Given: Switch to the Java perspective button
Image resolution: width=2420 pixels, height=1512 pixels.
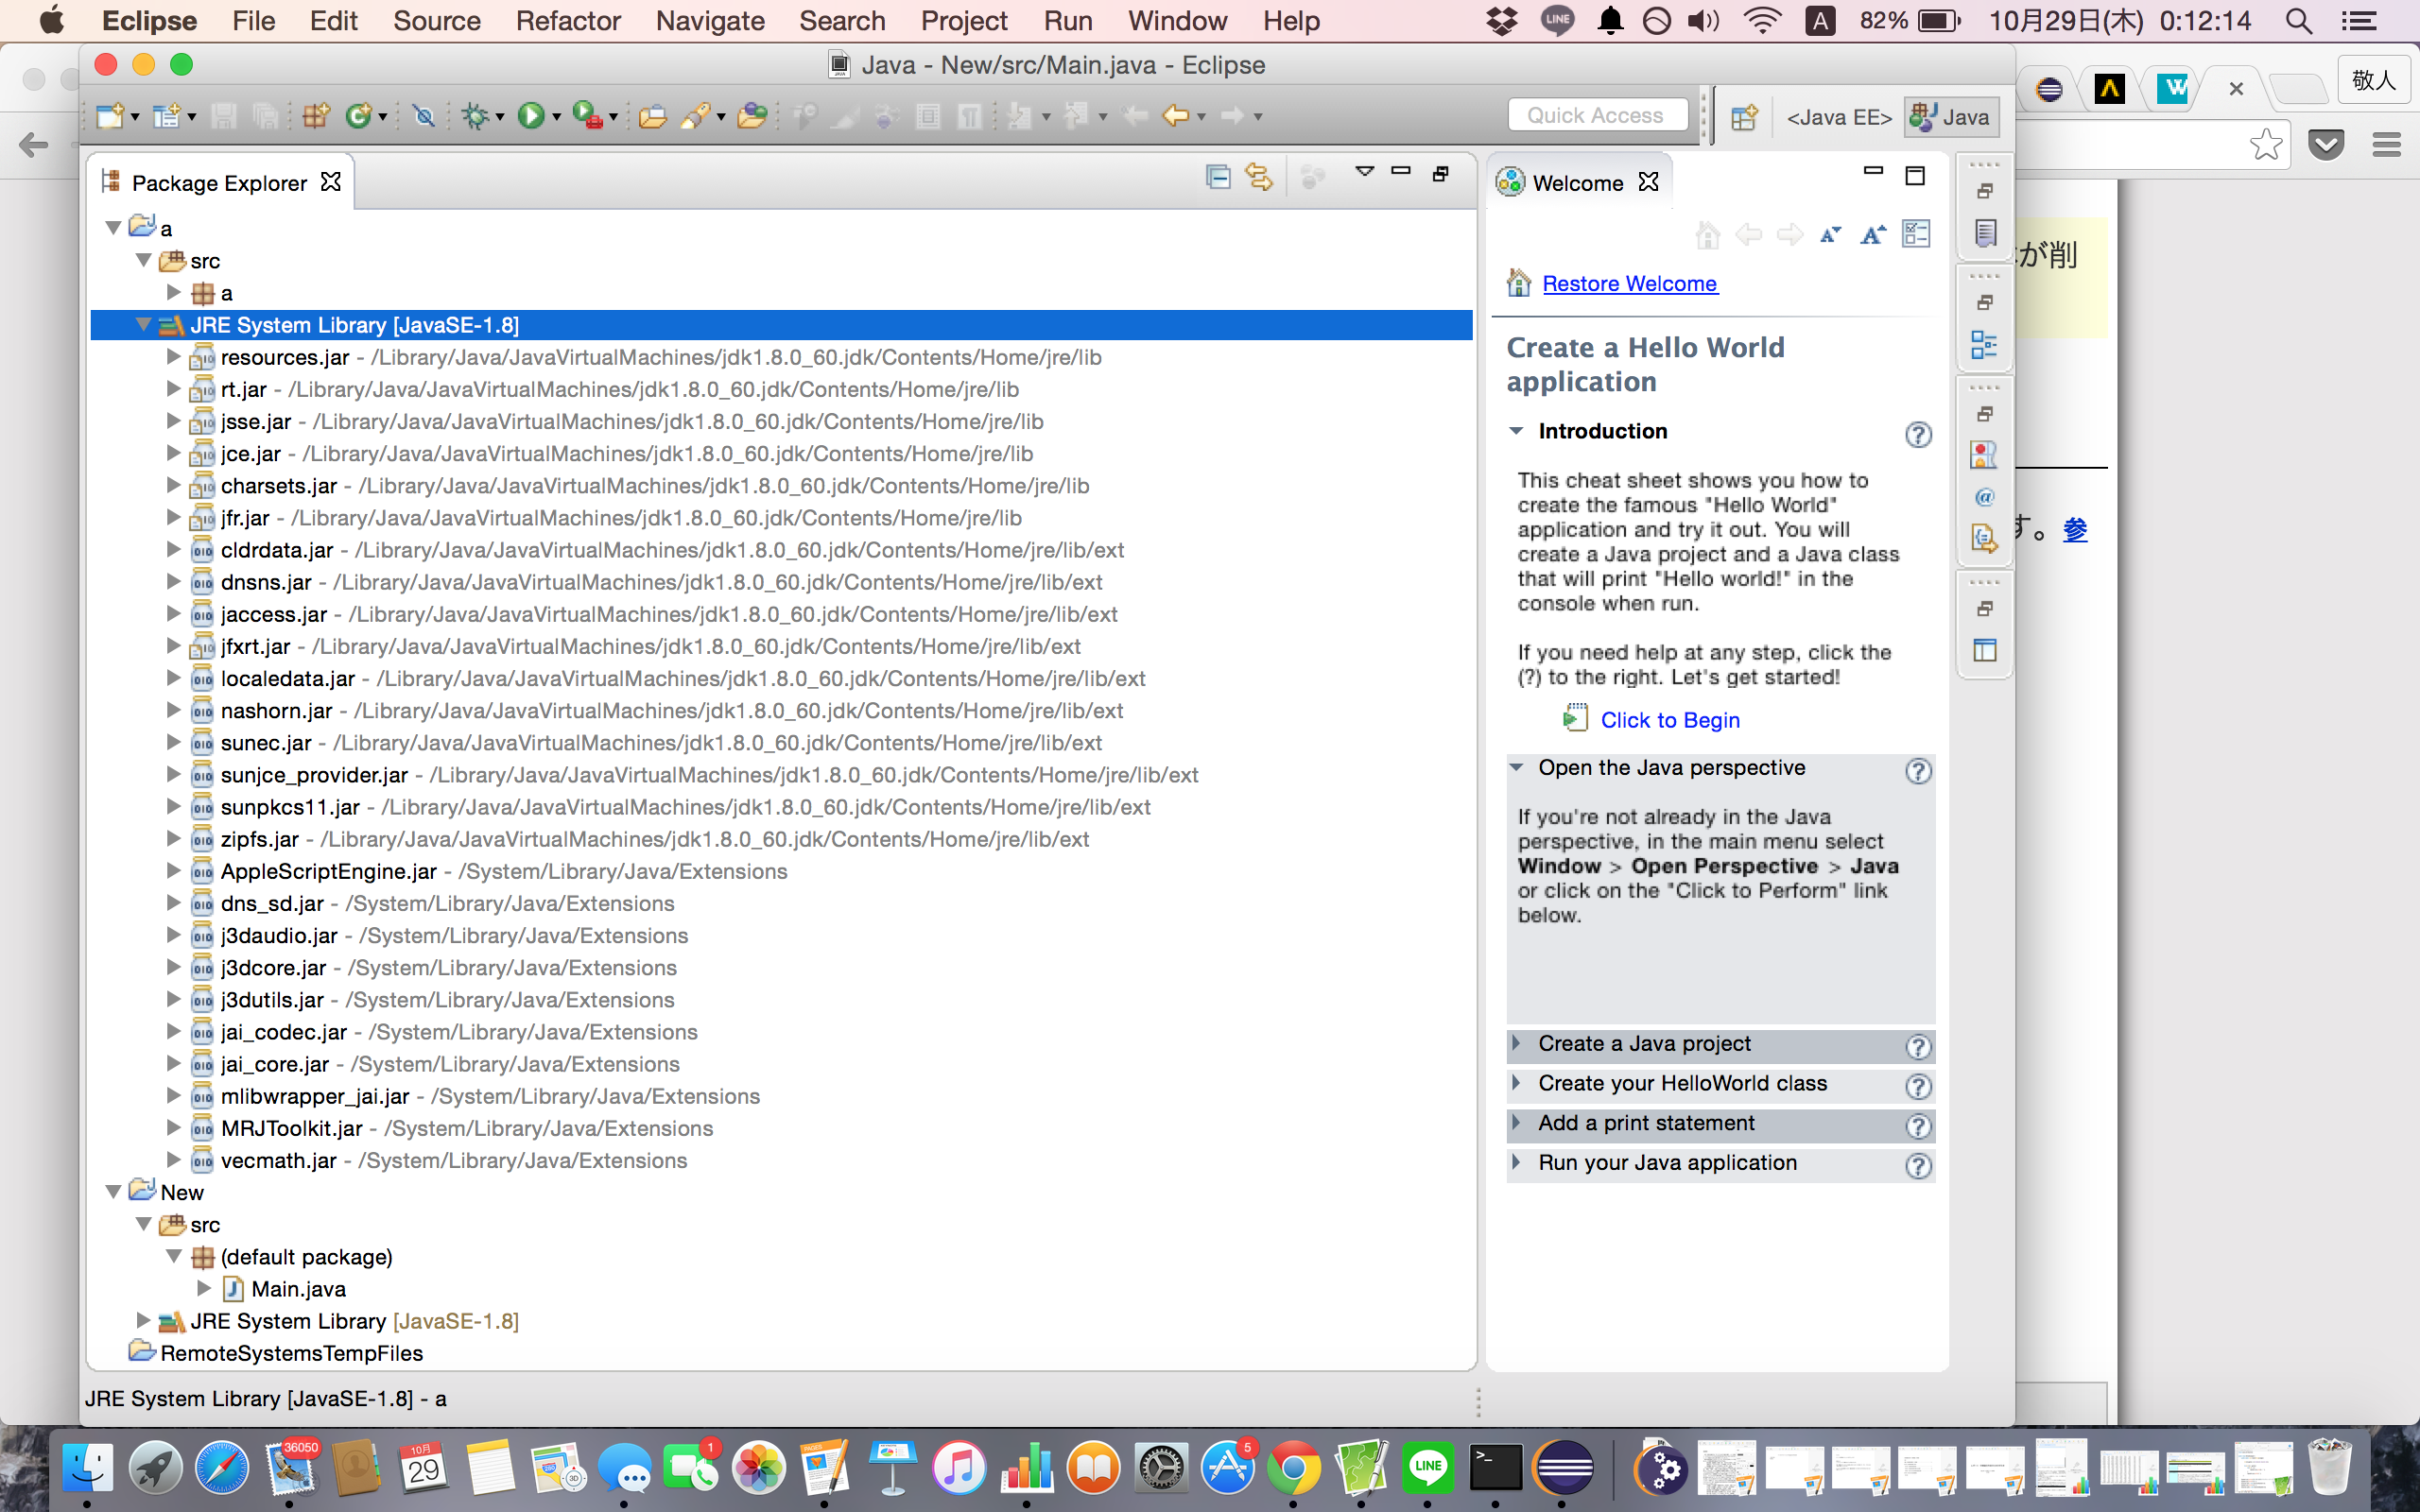Looking at the screenshot, I should [x=1951, y=117].
